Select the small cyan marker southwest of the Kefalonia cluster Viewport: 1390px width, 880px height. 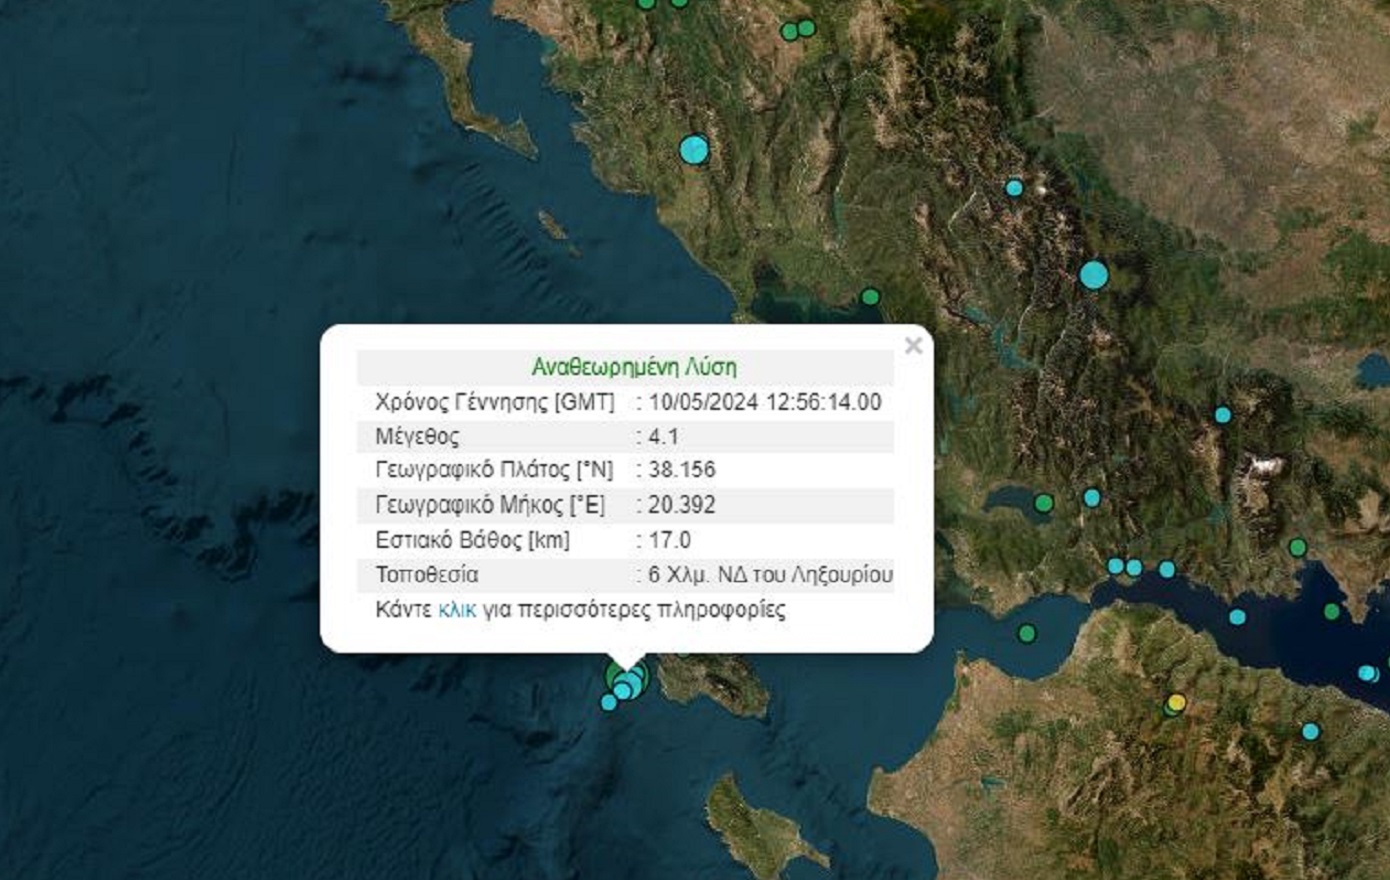click(x=608, y=703)
